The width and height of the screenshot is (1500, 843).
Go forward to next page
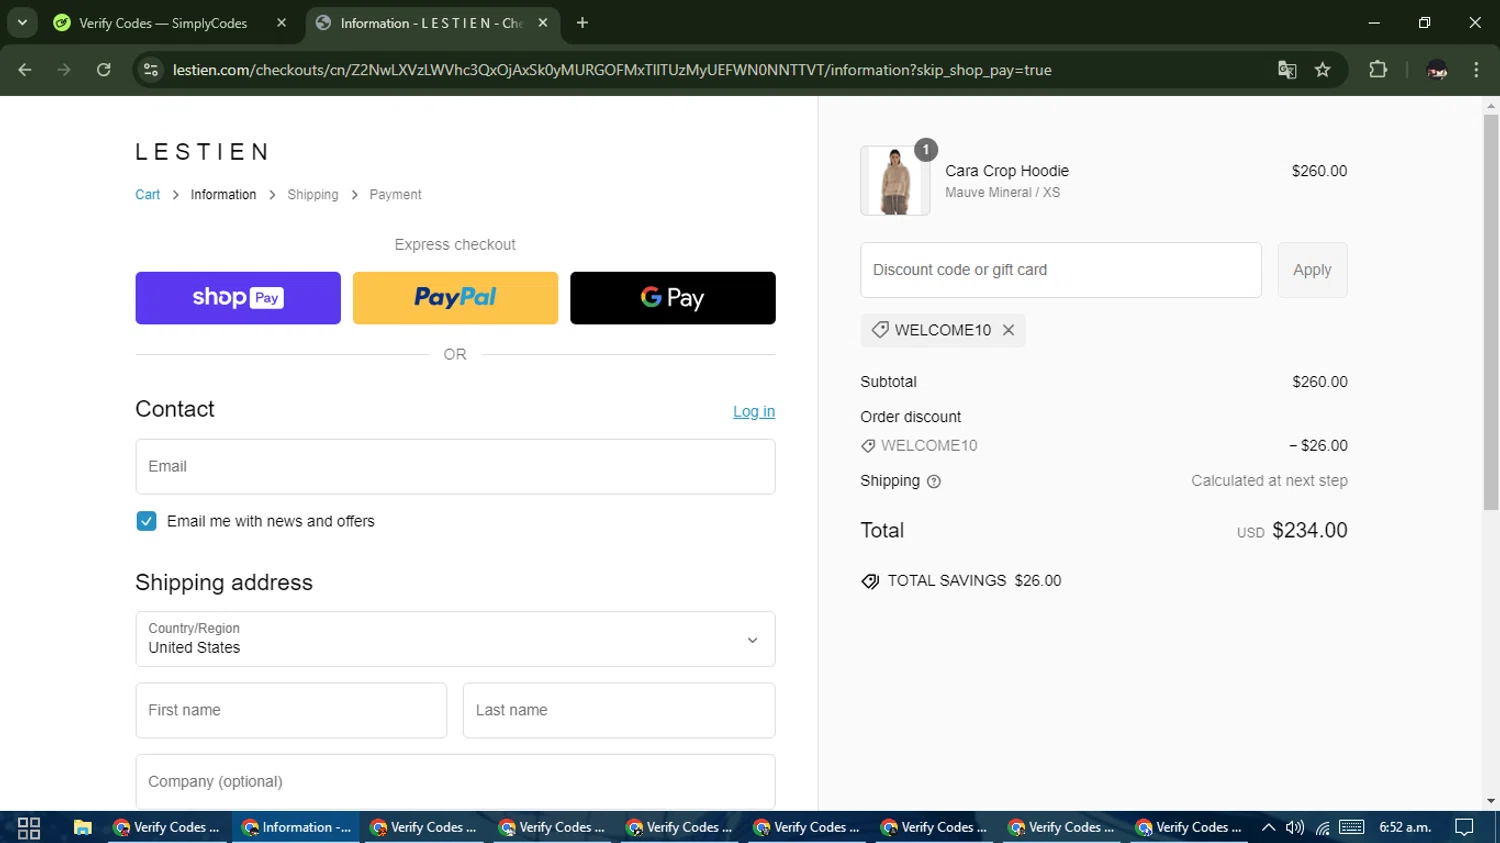[64, 70]
